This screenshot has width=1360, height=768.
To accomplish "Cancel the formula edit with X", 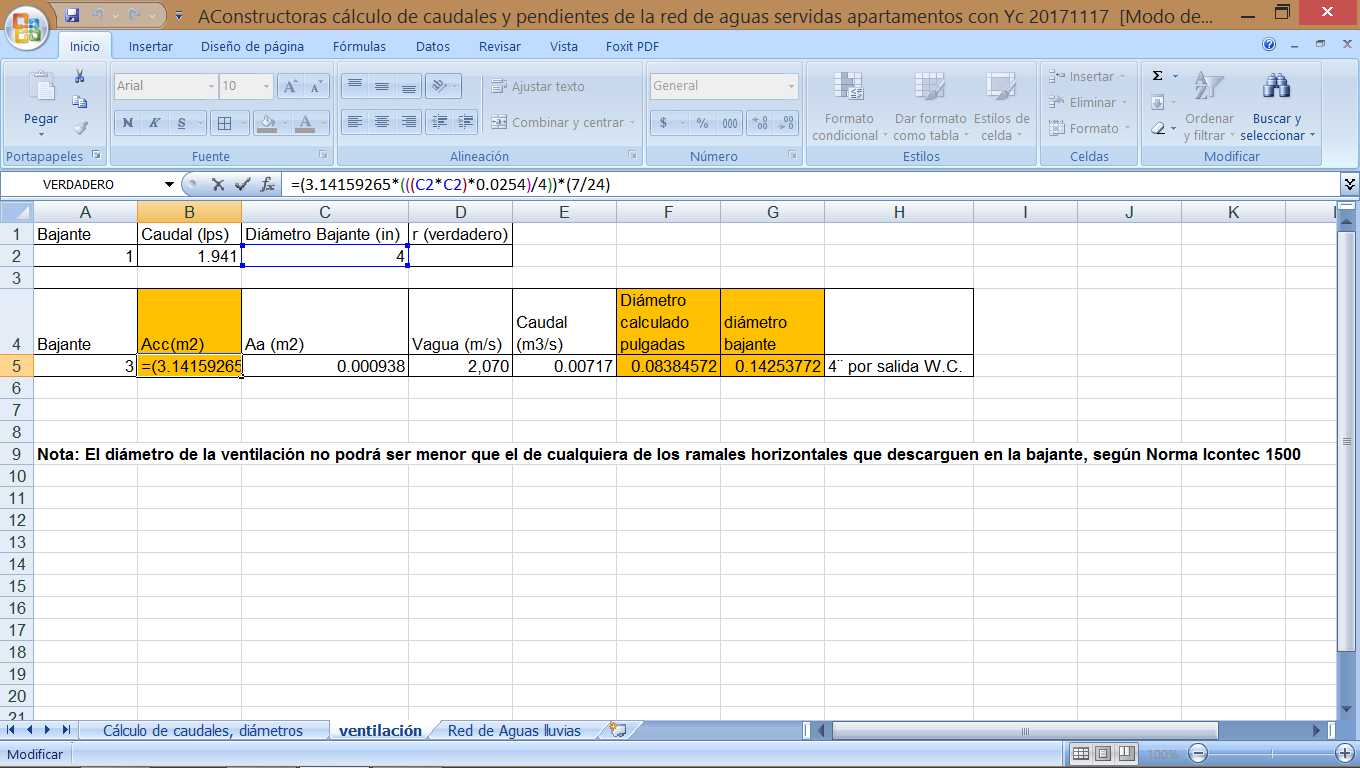I will 217,184.
